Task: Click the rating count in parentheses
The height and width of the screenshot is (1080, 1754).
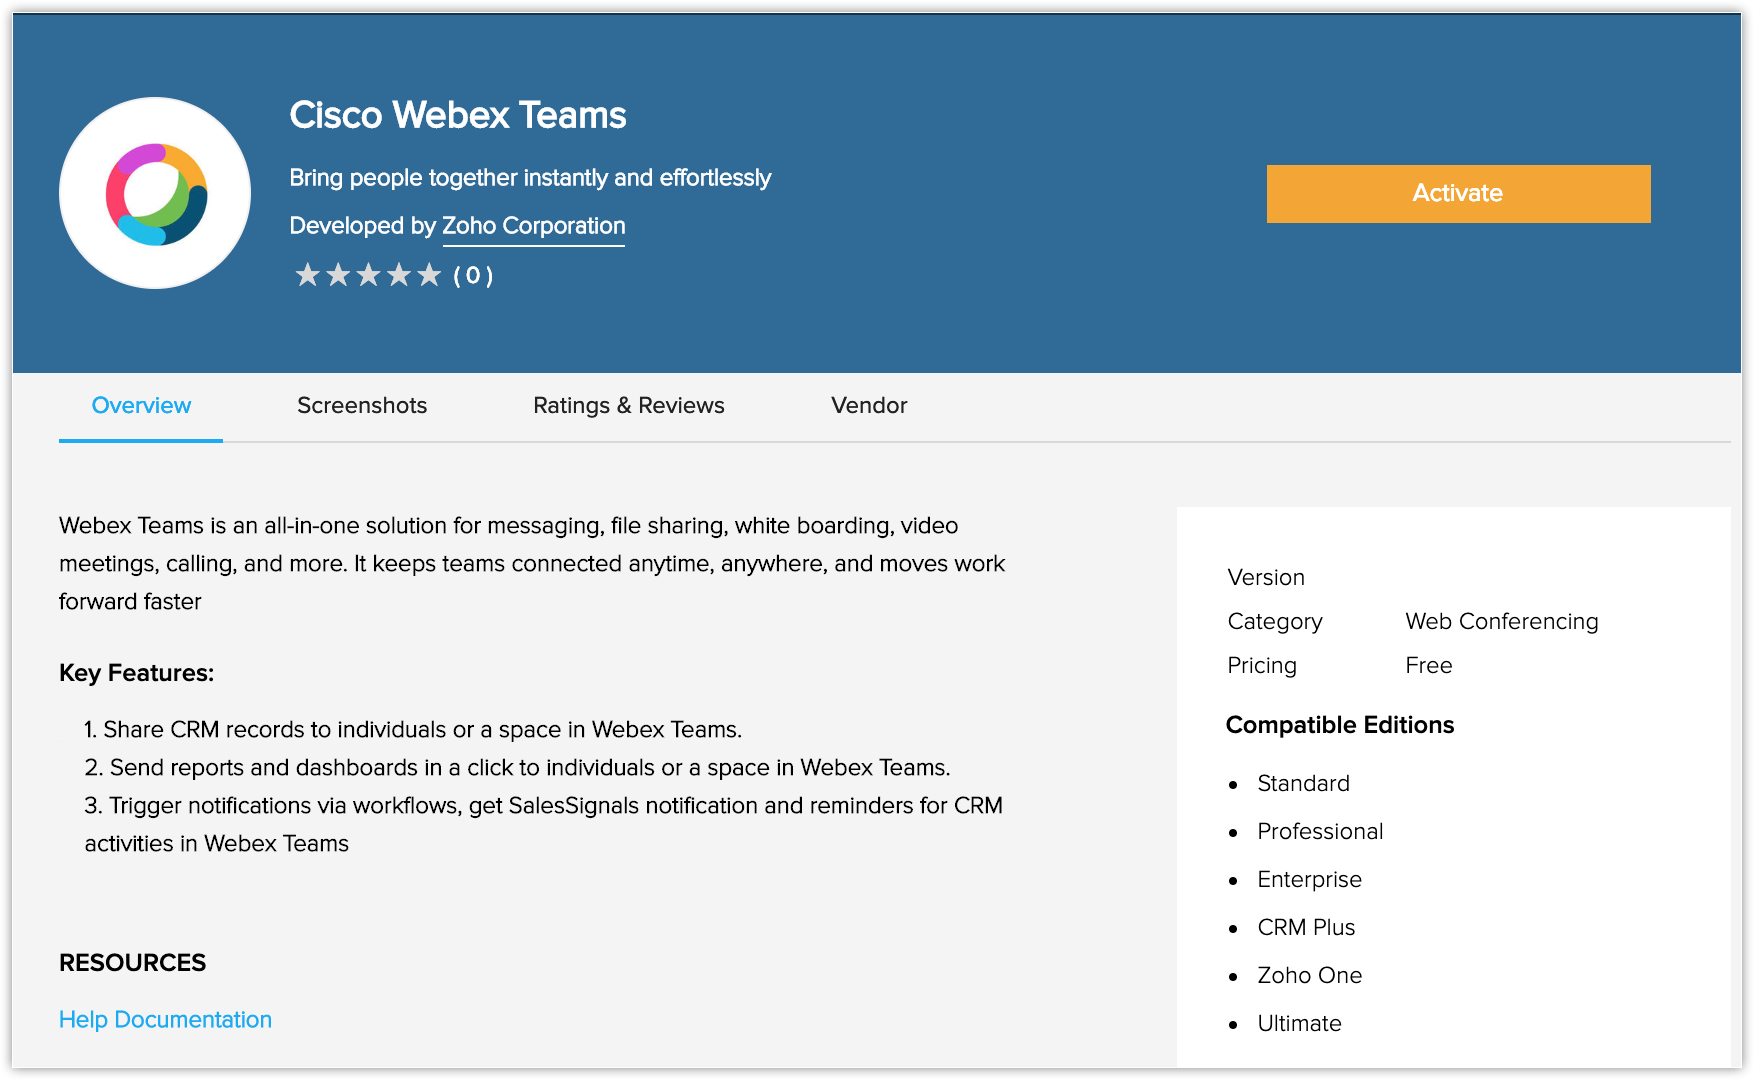Action: coord(473,276)
